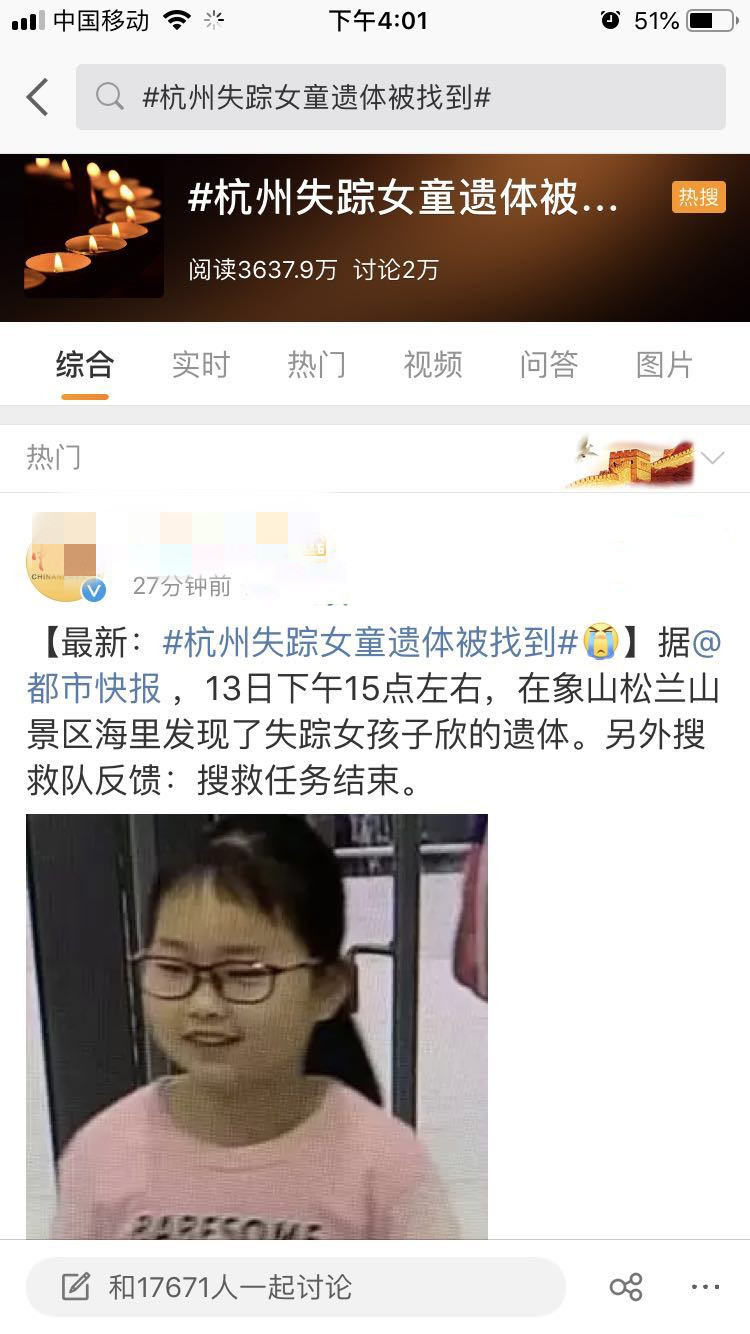Tap 和17671人一起讨论 discussion field
The width and height of the screenshot is (750, 1334).
296,1287
